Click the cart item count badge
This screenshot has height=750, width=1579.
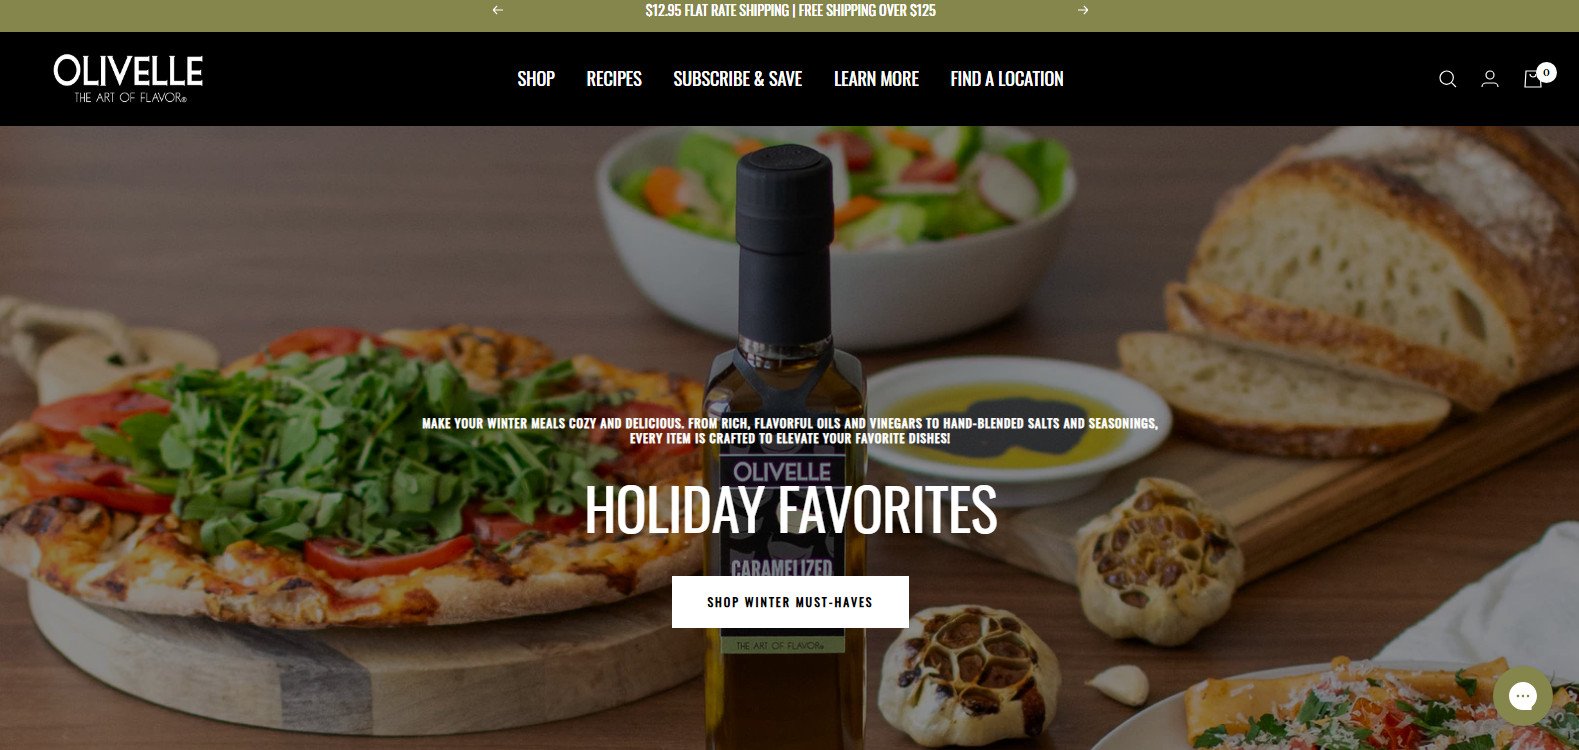click(x=1547, y=72)
